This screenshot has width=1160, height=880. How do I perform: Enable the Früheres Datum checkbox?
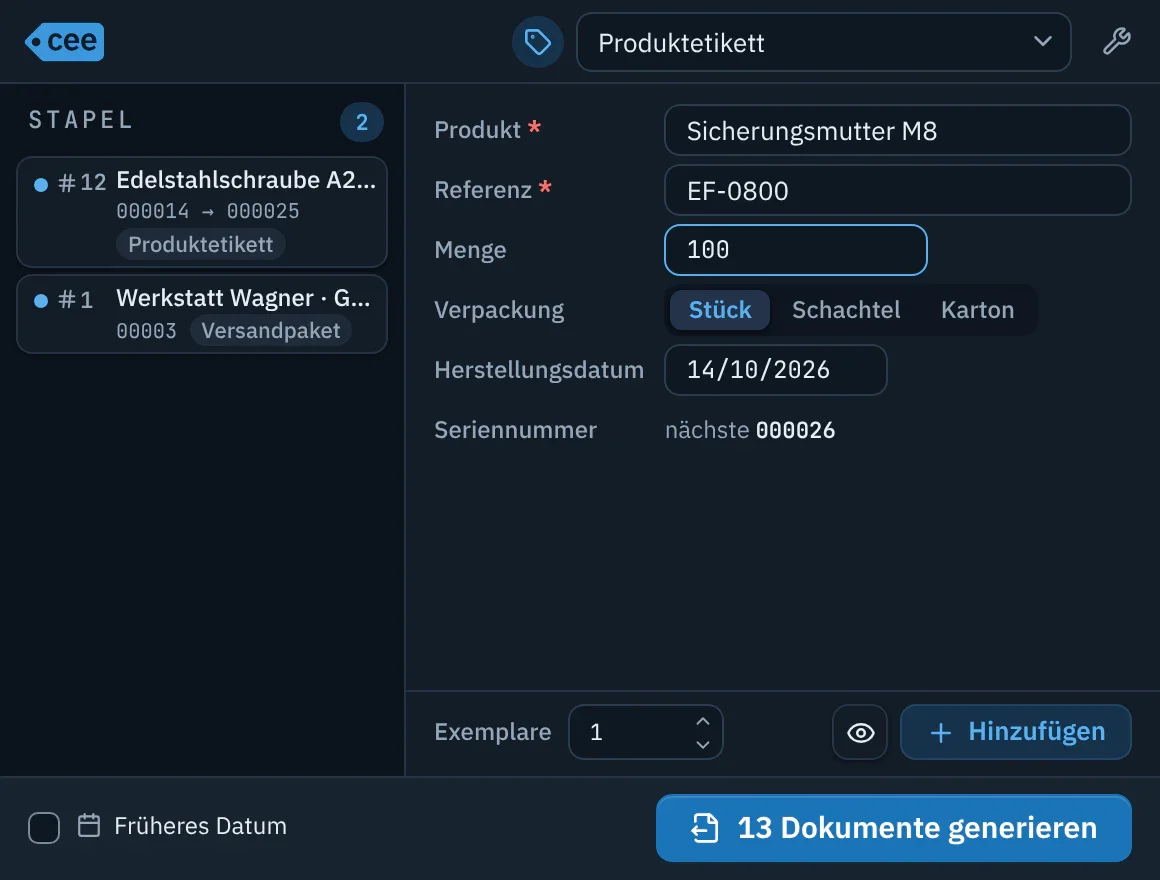click(44, 827)
